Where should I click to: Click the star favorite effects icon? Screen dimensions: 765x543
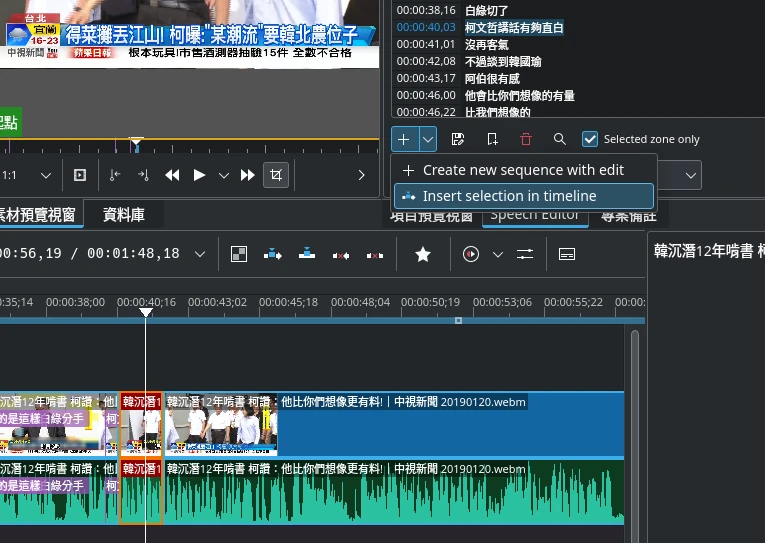(423, 254)
